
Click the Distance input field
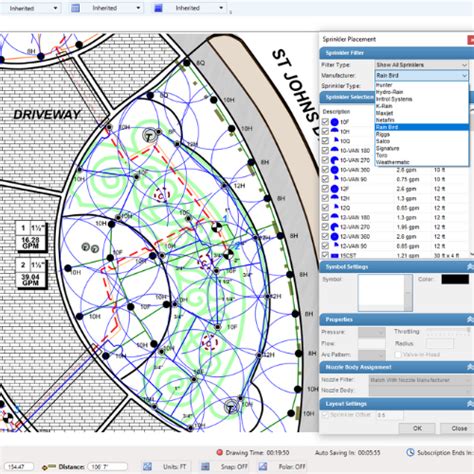pos(108,467)
